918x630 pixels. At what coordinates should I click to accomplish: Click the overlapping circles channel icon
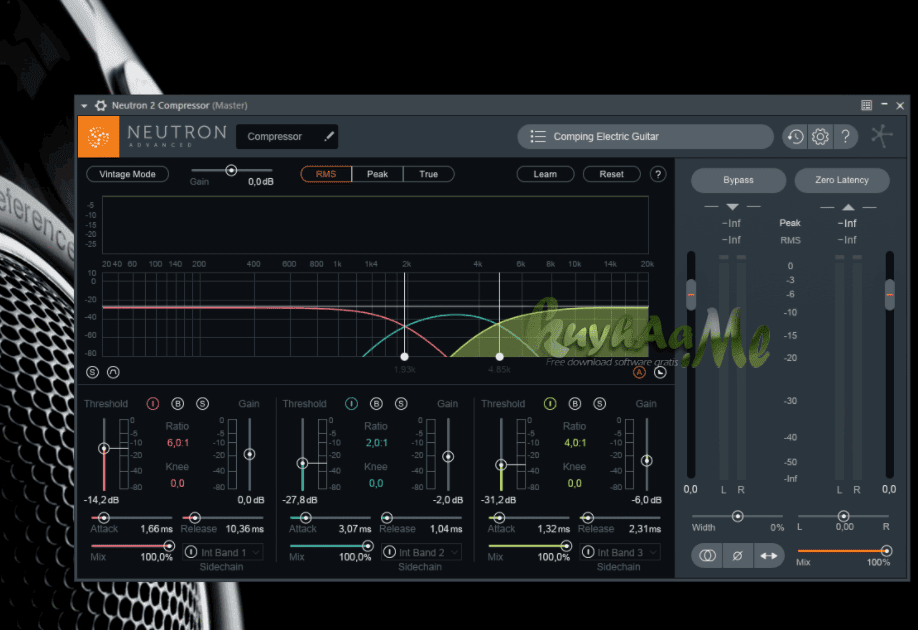coord(707,555)
